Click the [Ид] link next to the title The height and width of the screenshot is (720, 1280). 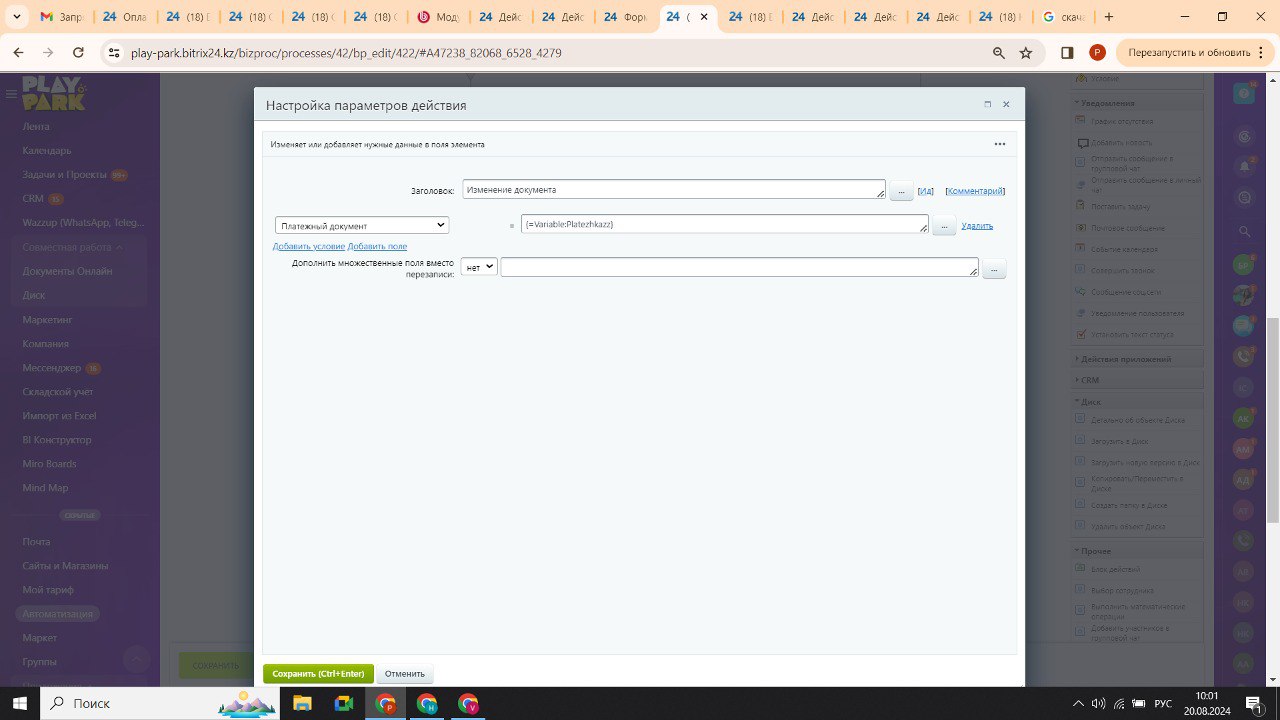point(925,191)
